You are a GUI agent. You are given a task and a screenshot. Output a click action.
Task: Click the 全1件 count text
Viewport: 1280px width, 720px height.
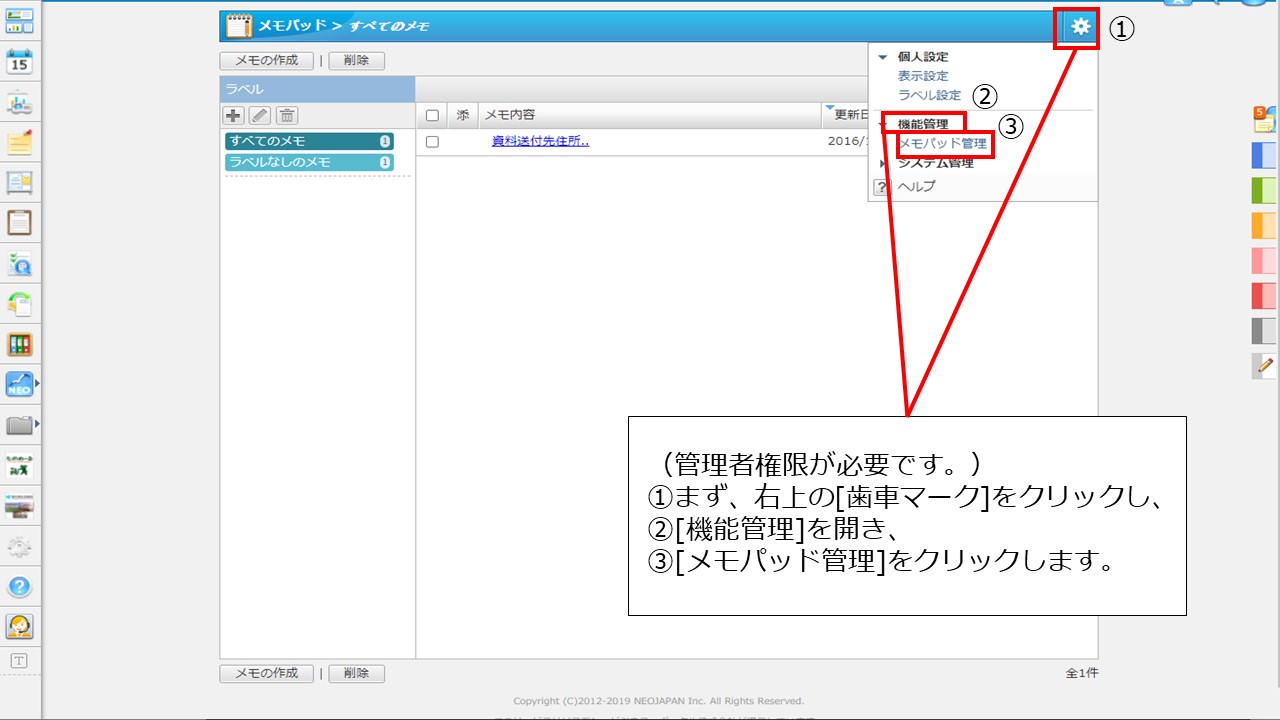coord(1082,673)
